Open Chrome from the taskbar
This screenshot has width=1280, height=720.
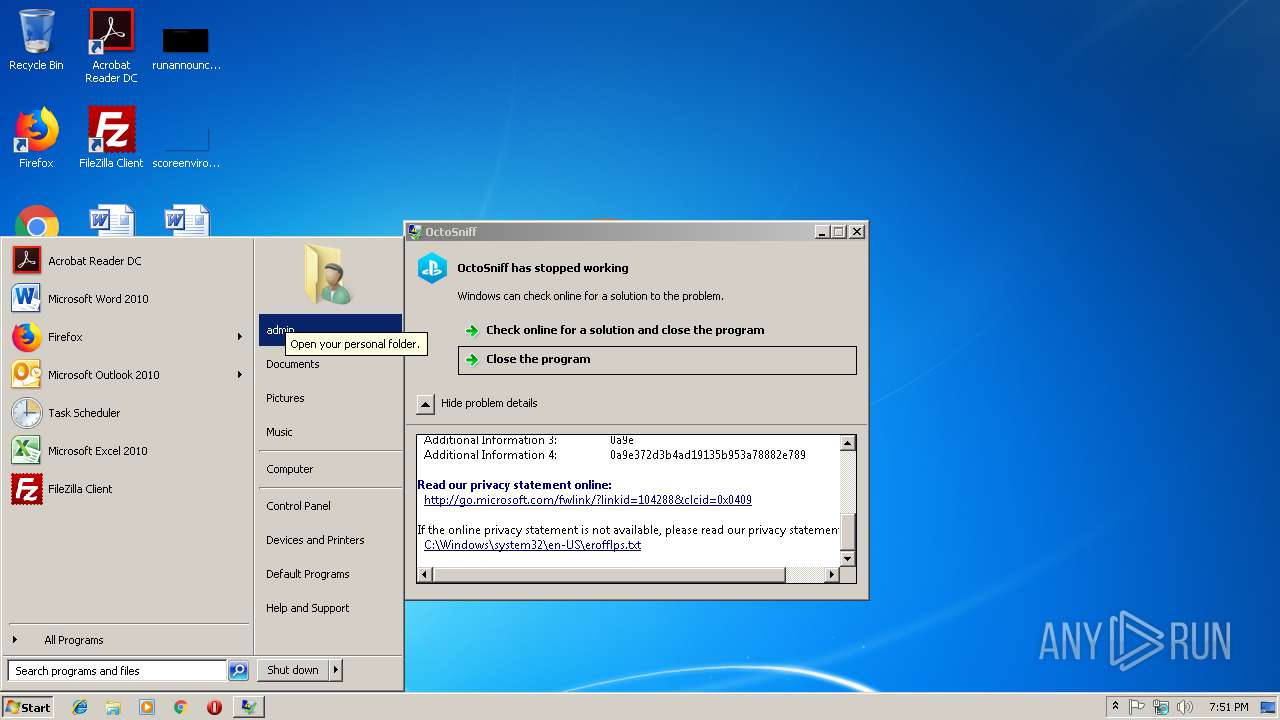pos(180,707)
